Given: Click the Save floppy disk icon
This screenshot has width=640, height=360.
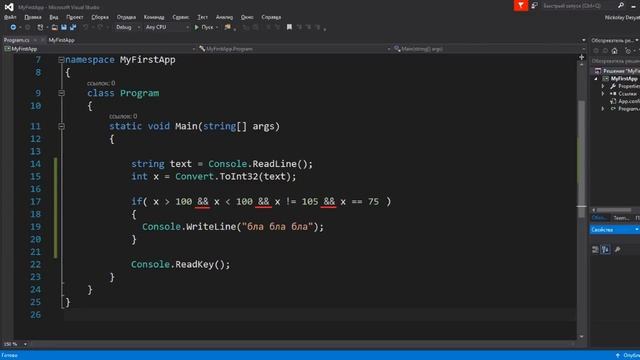Looking at the screenshot, I should point(64,27).
